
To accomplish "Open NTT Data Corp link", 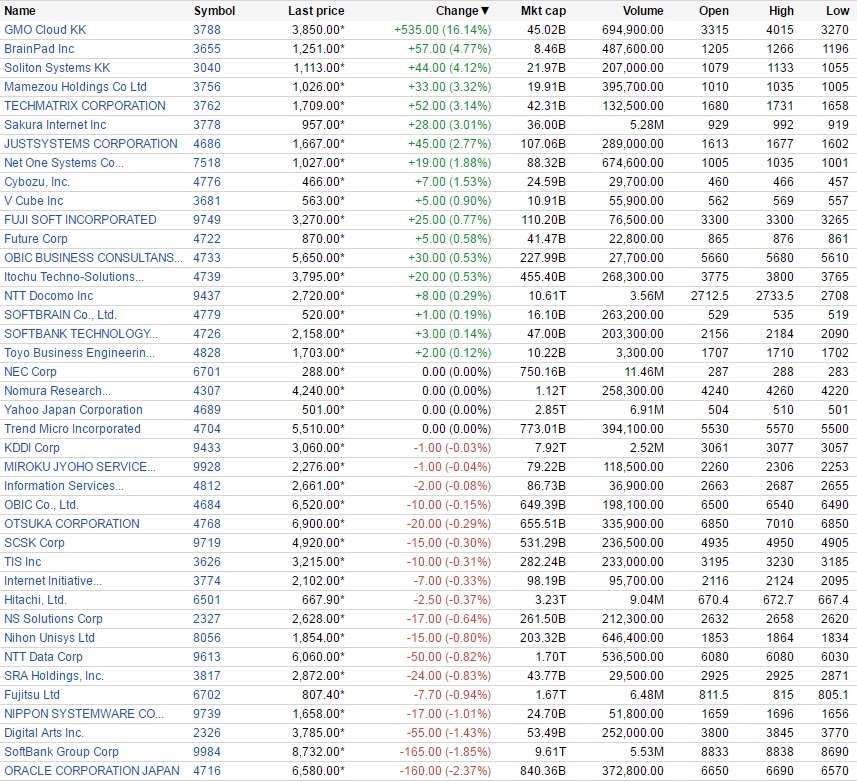I will (x=43, y=657).
